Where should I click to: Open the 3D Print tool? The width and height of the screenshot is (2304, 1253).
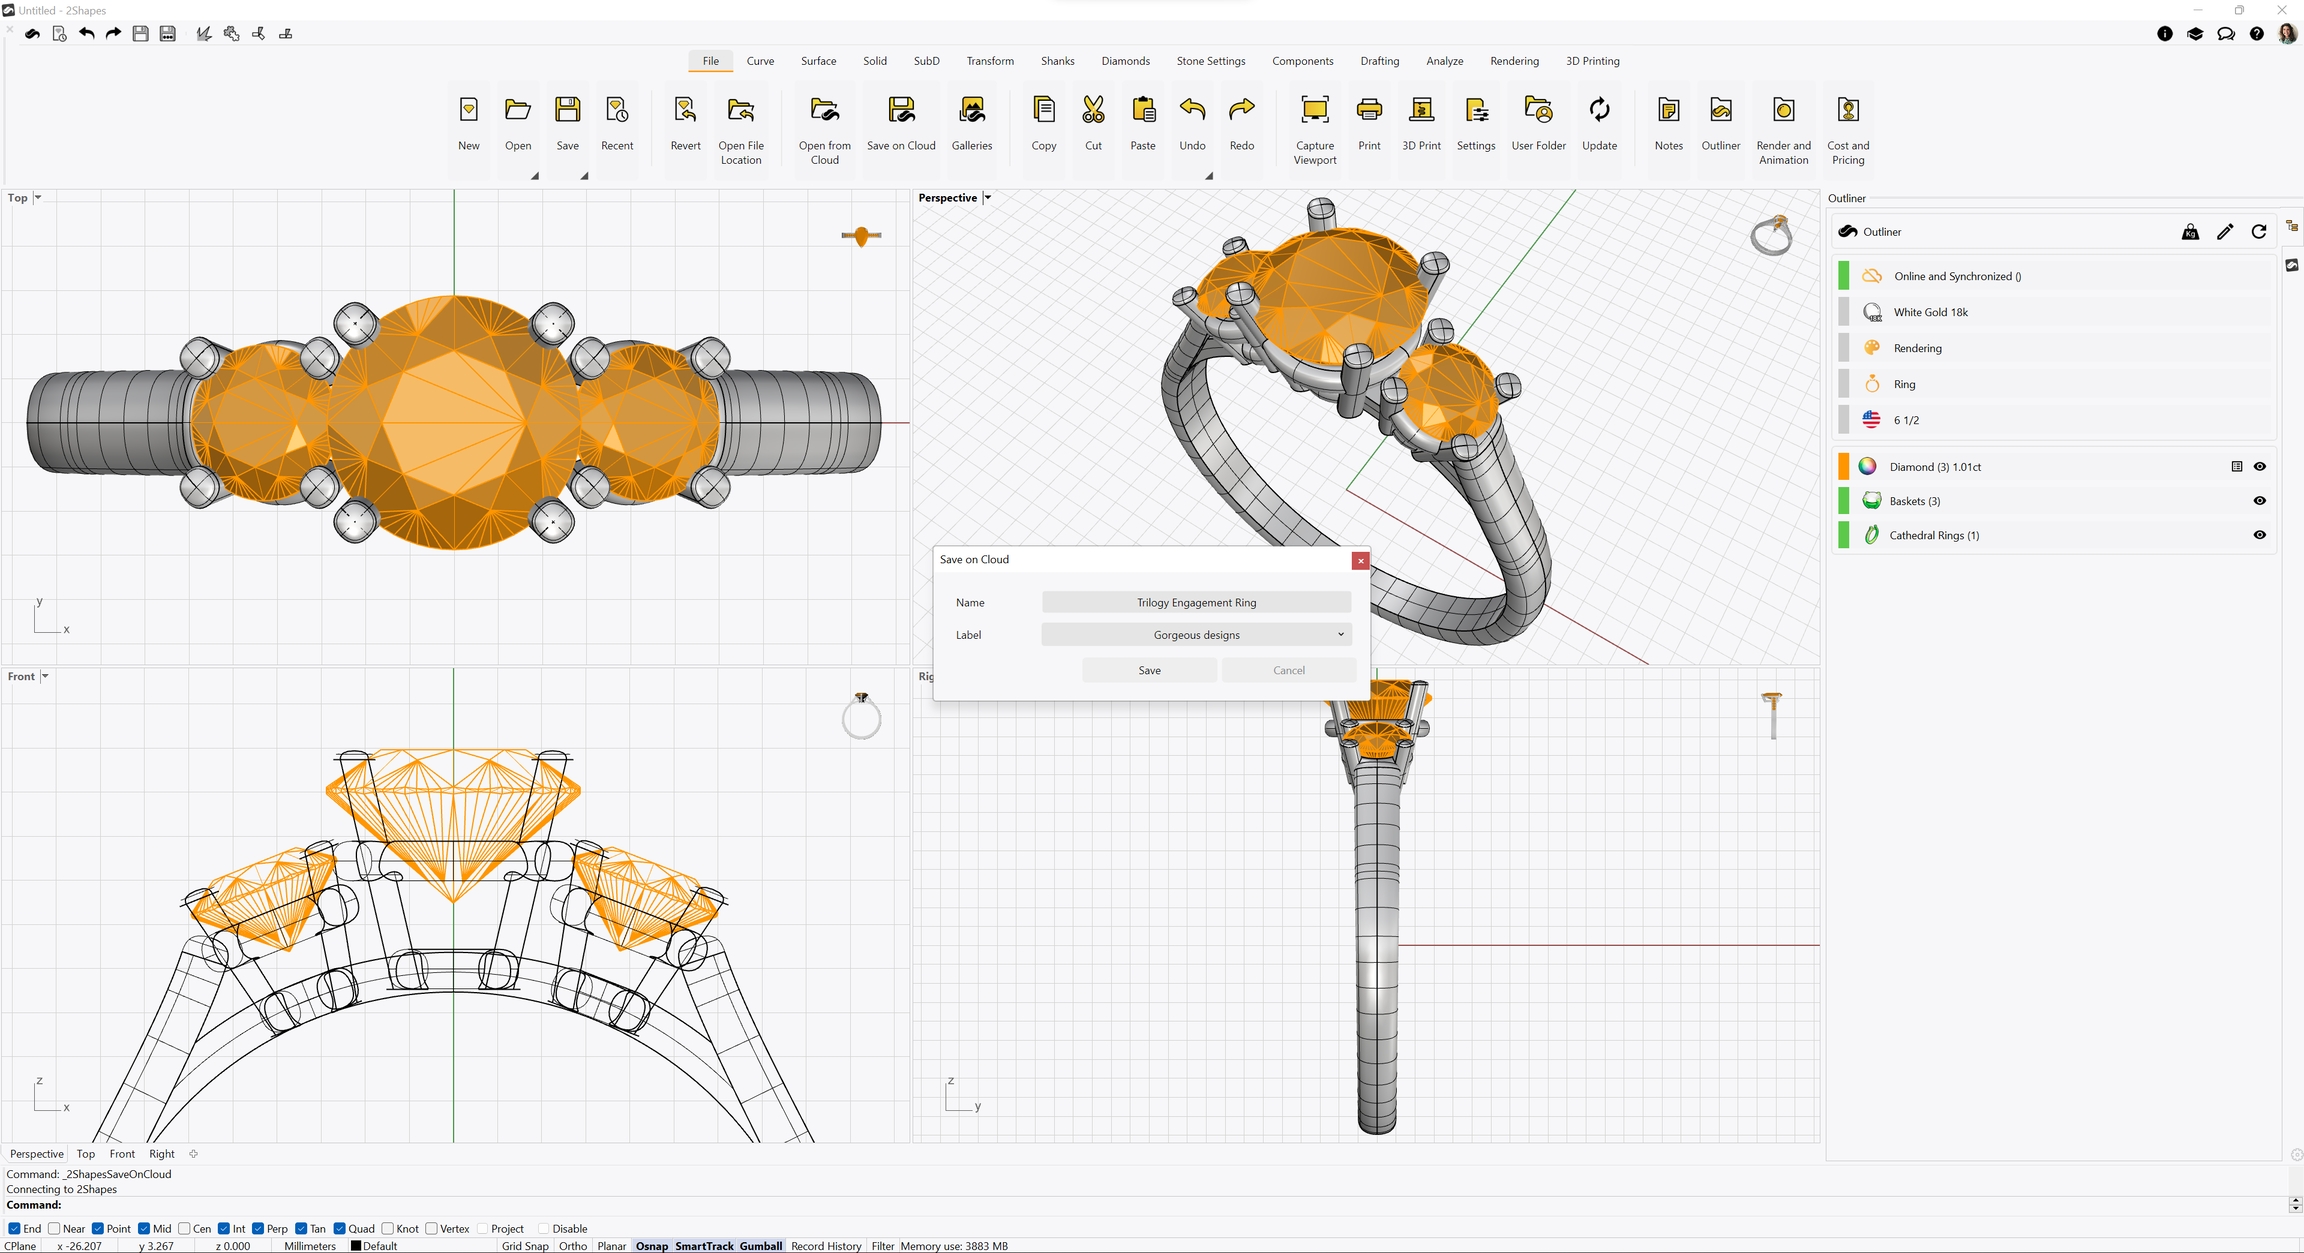point(1421,111)
